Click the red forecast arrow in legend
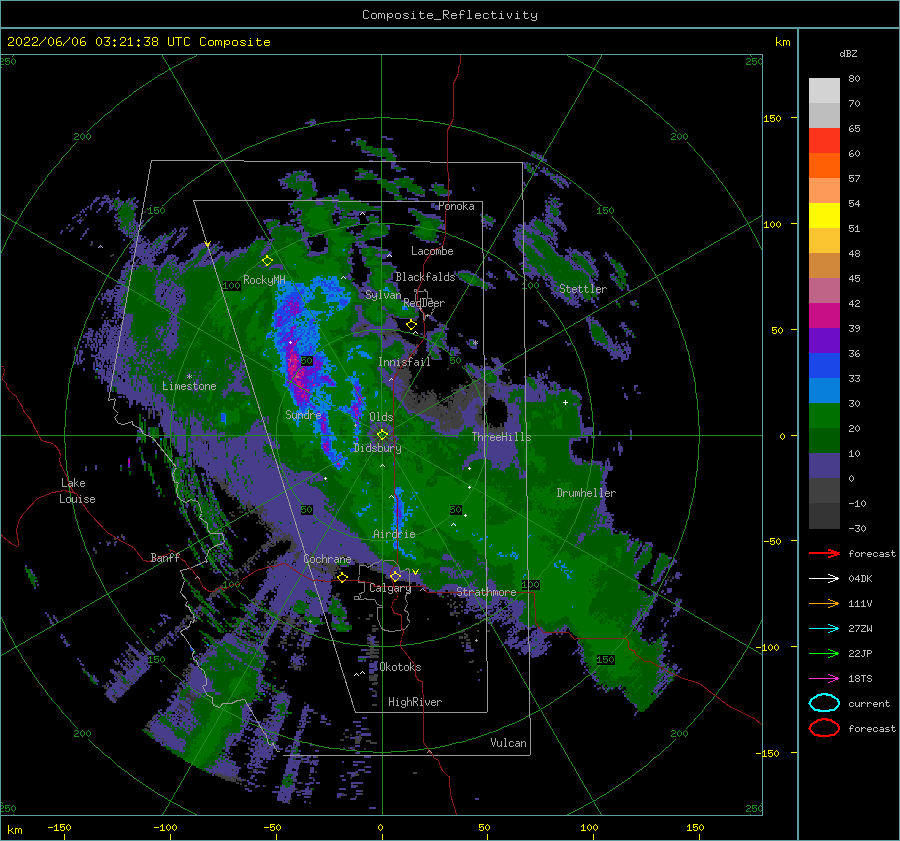Viewport: 900px width, 841px height. coord(825,553)
